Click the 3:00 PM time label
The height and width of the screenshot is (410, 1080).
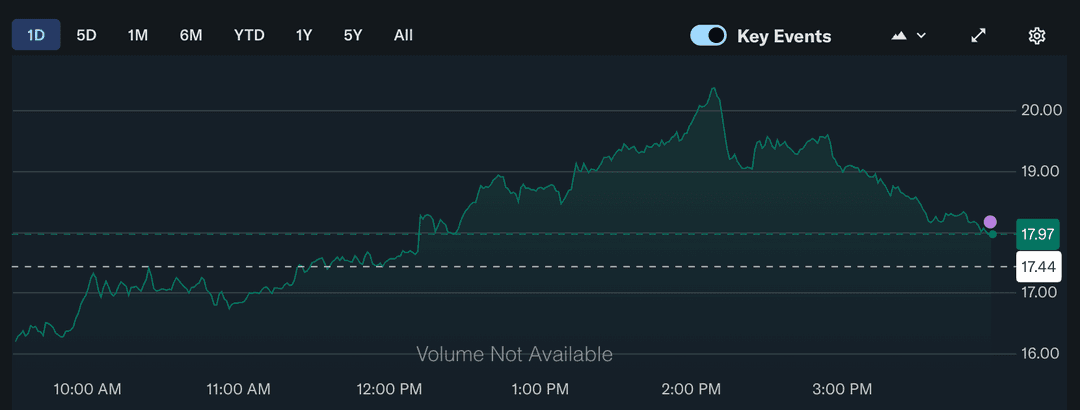(842, 389)
